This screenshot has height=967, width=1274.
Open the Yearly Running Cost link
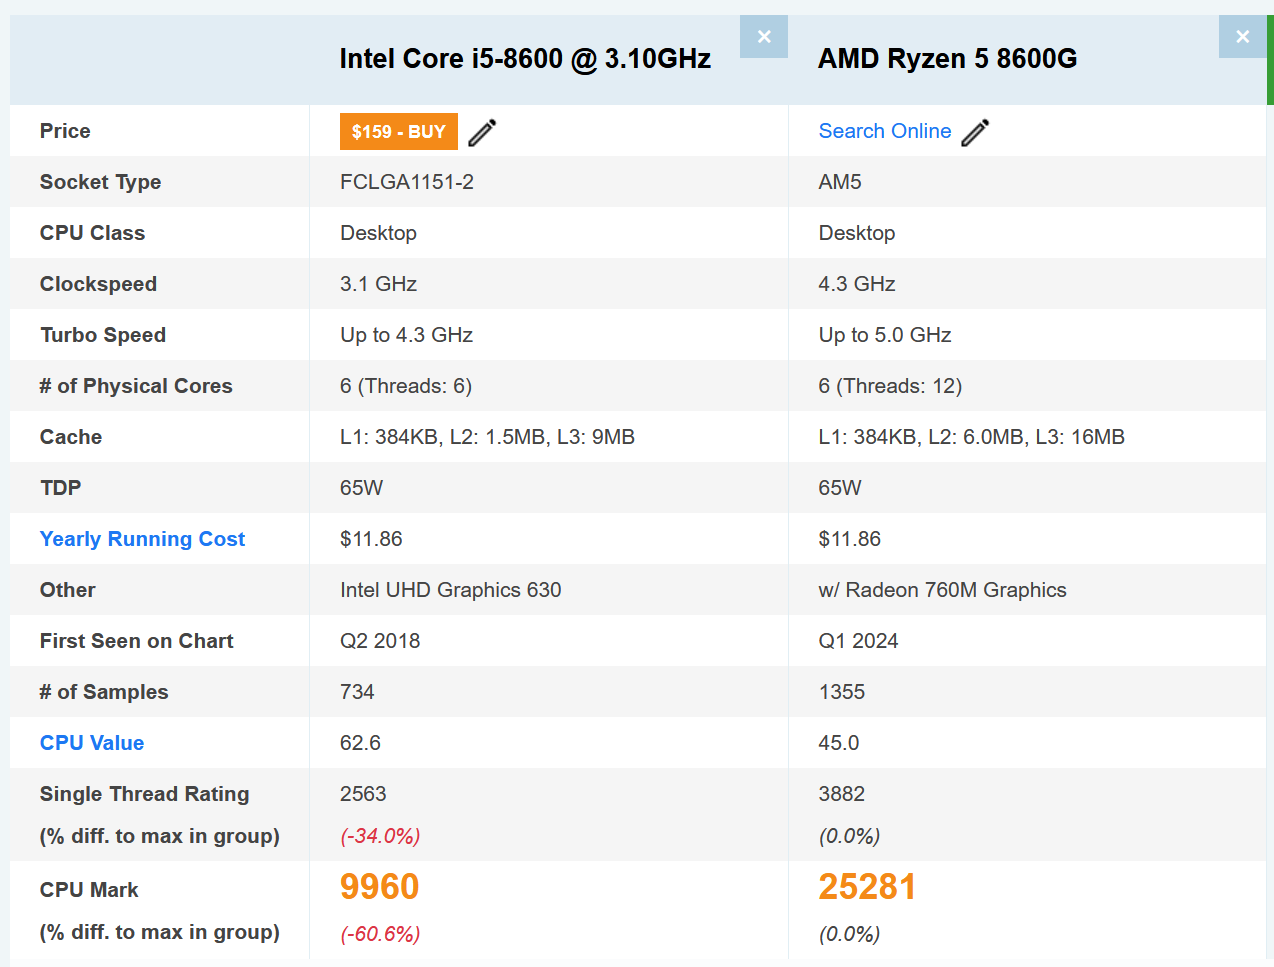pos(142,539)
